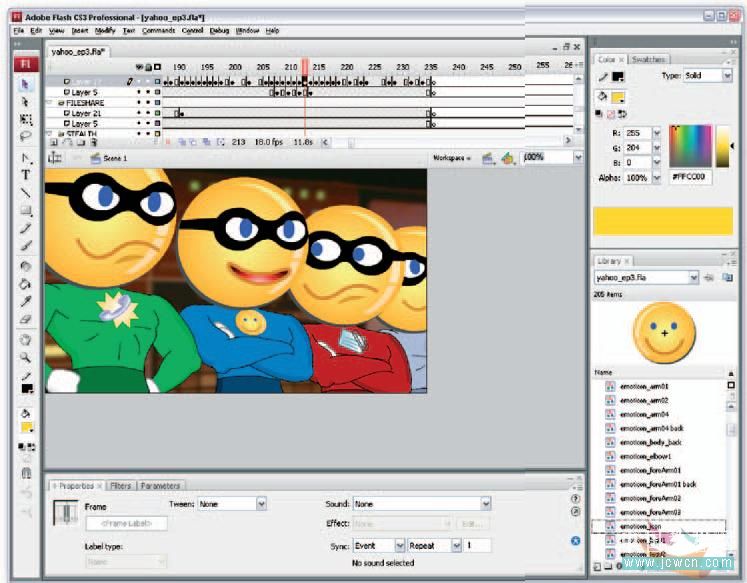Screen dimensions: 747x583
Task: Switch to the Filters tab
Action: pos(121,486)
